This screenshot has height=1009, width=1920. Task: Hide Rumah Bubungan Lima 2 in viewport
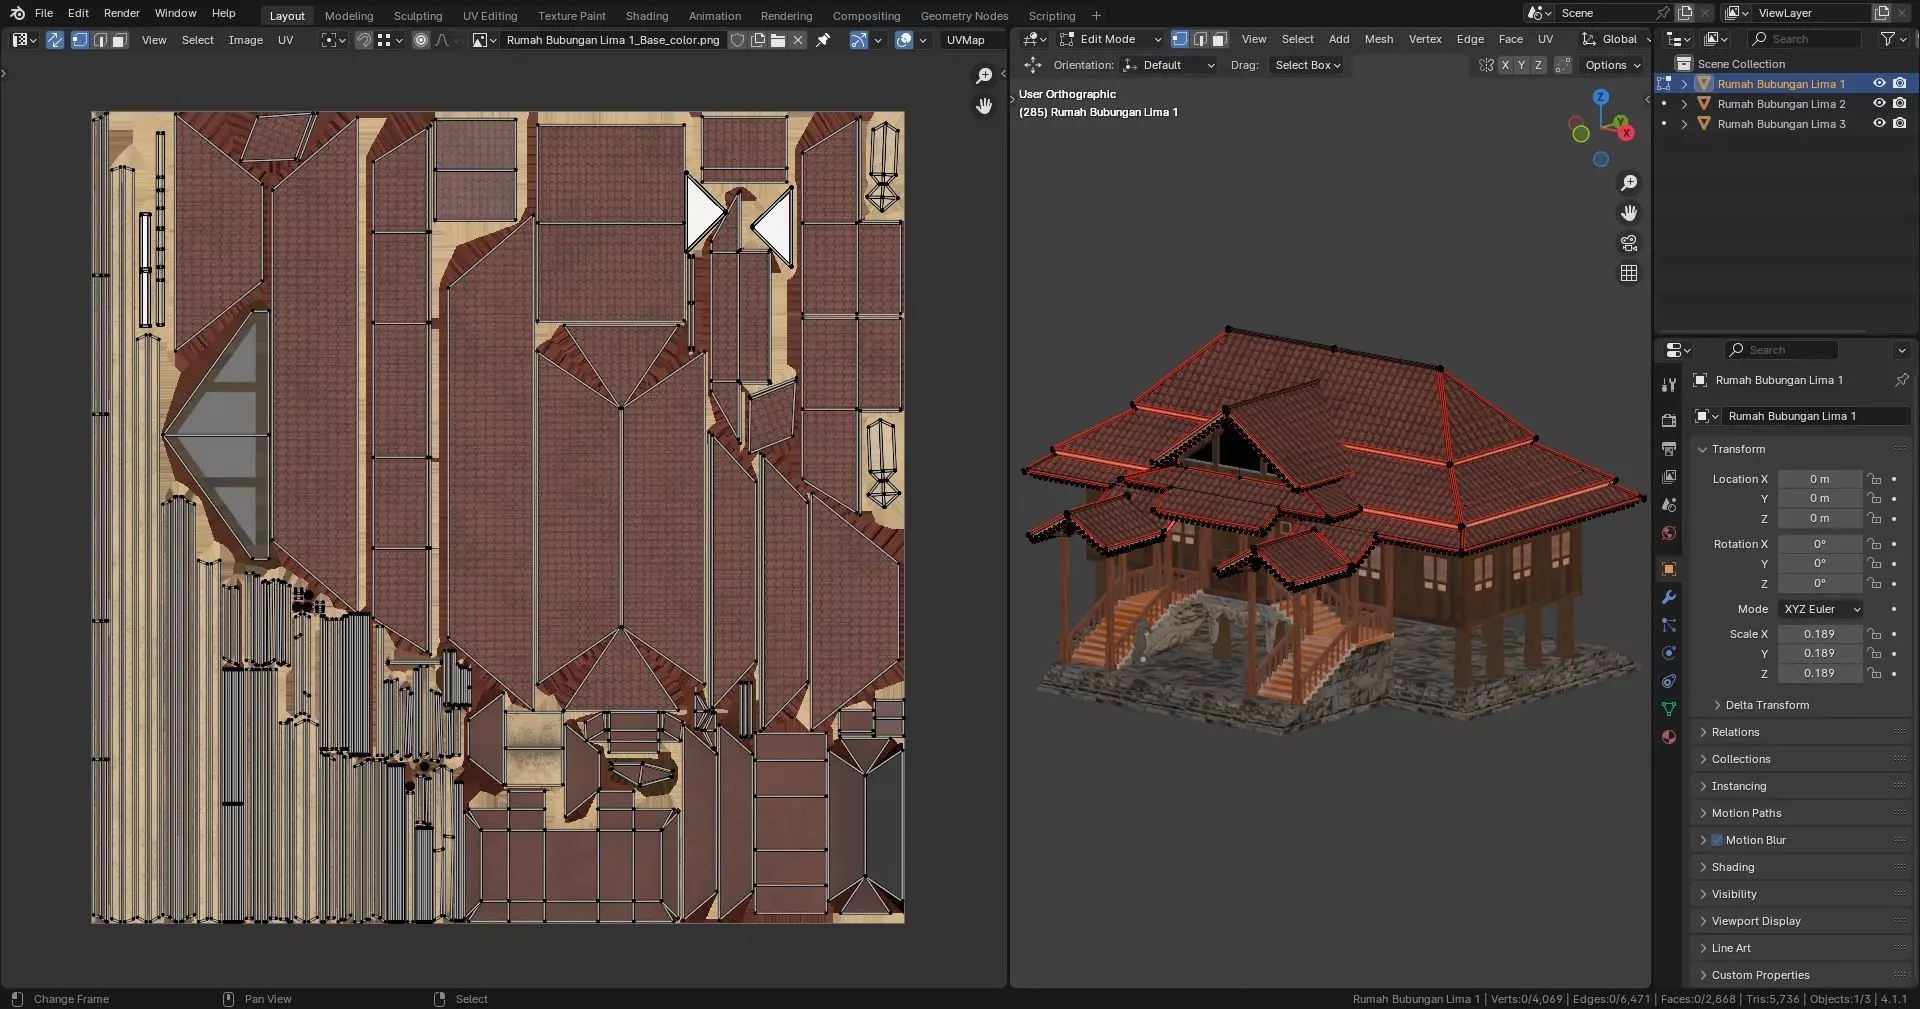click(x=1879, y=104)
